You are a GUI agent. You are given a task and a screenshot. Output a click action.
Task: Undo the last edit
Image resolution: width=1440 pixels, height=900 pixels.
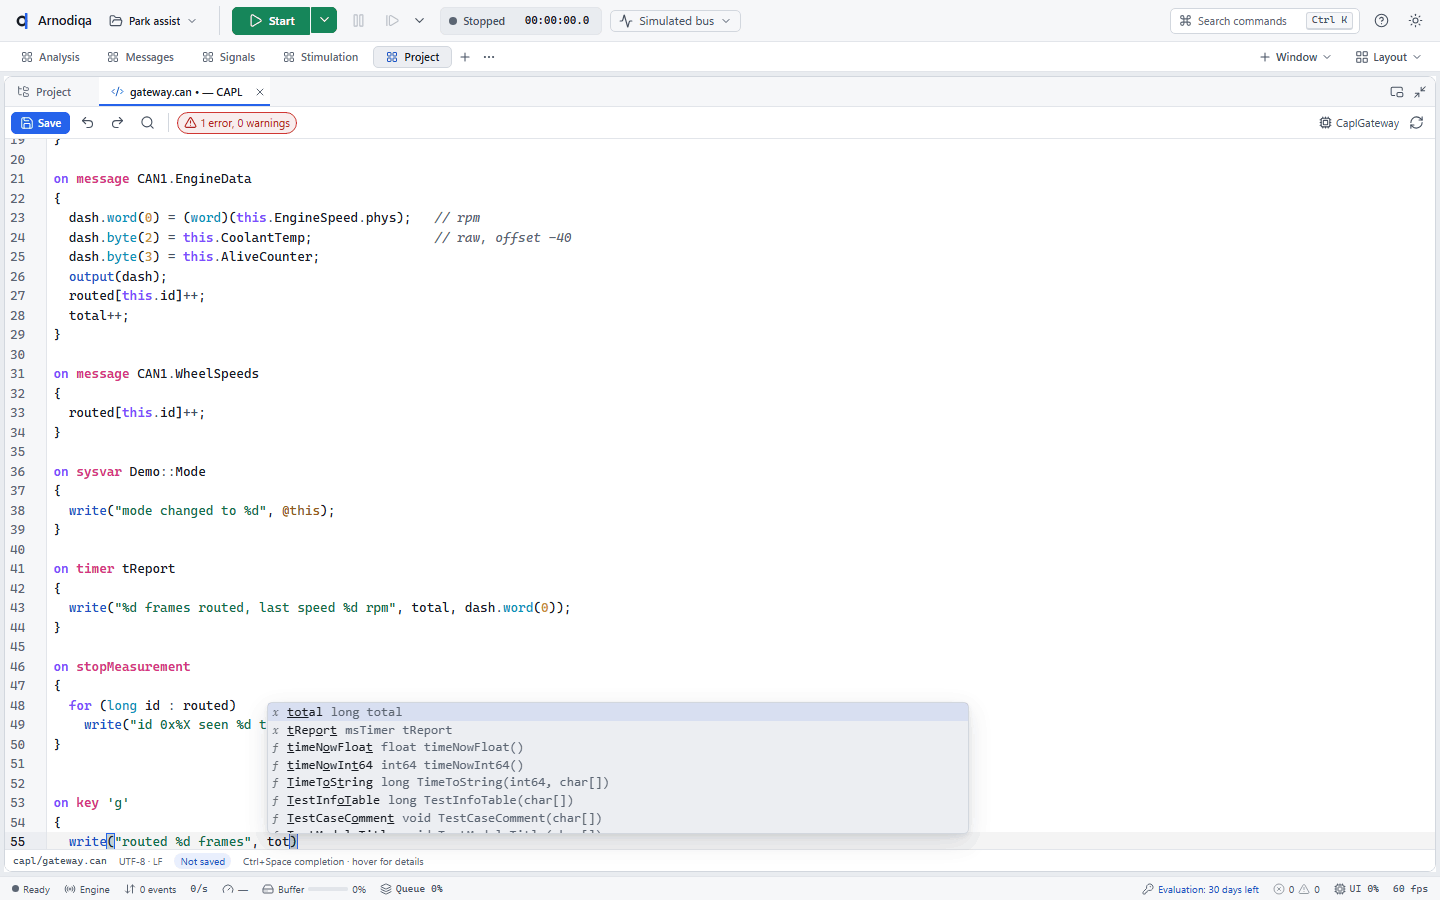[x=88, y=123]
